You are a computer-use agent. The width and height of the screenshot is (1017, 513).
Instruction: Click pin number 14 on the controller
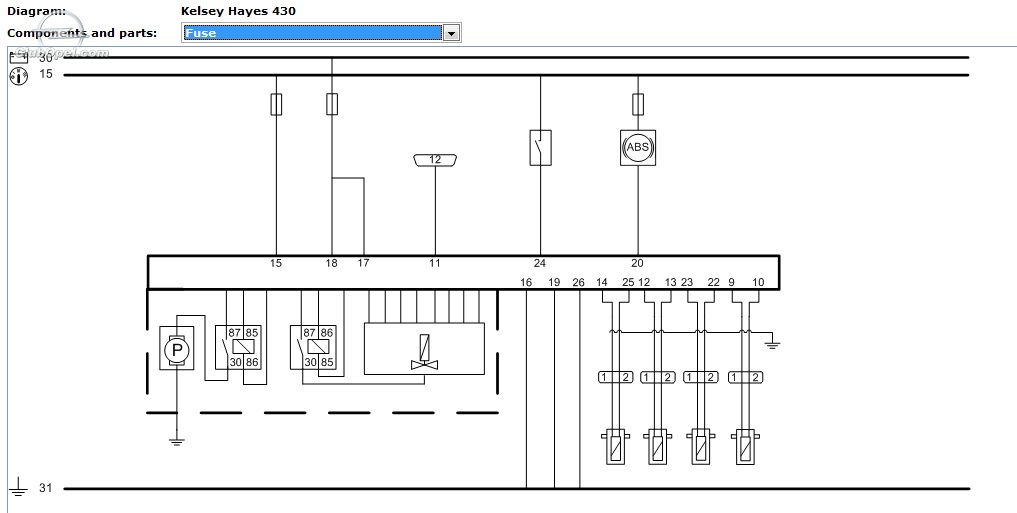tap(602, 282)
